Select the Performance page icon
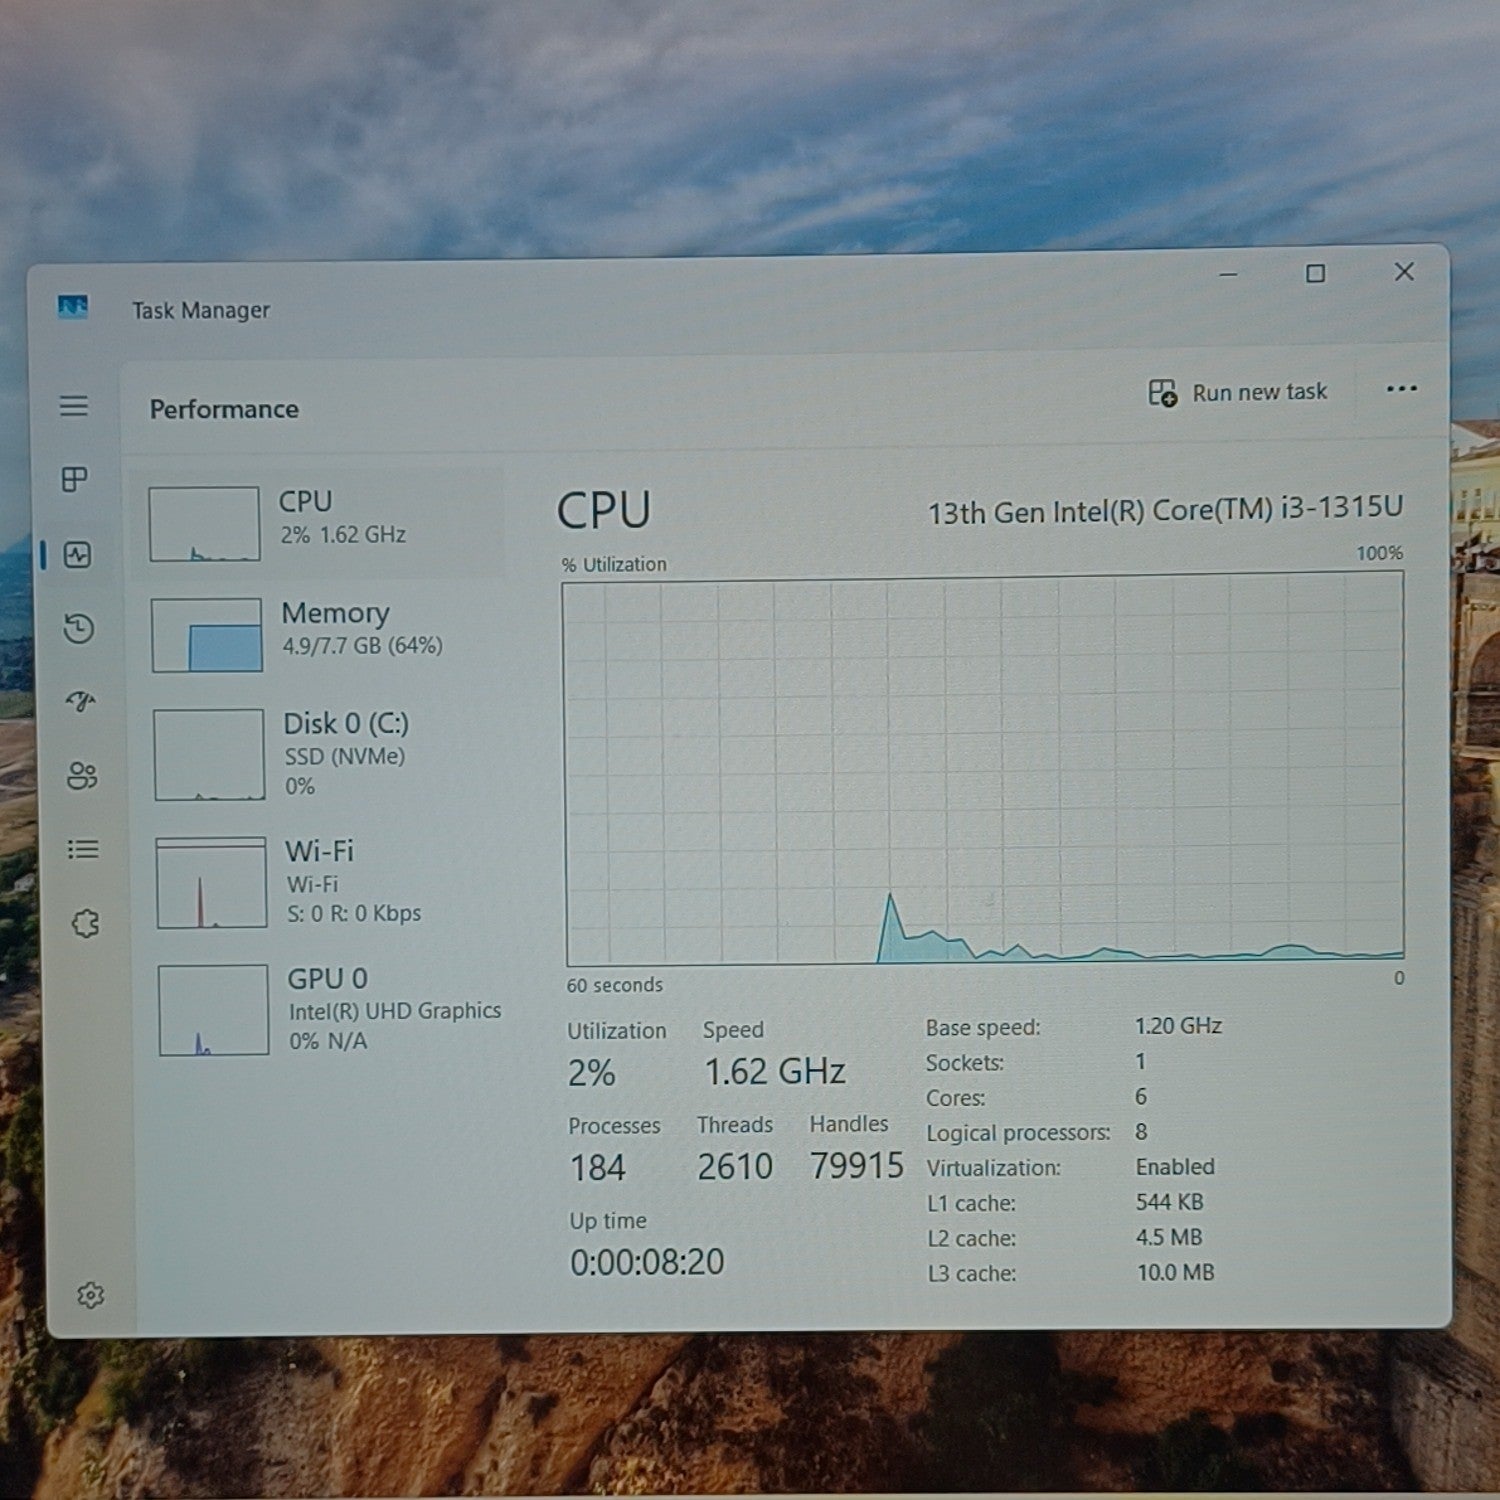This screenshot has height=1500, width=1500. 77,555
